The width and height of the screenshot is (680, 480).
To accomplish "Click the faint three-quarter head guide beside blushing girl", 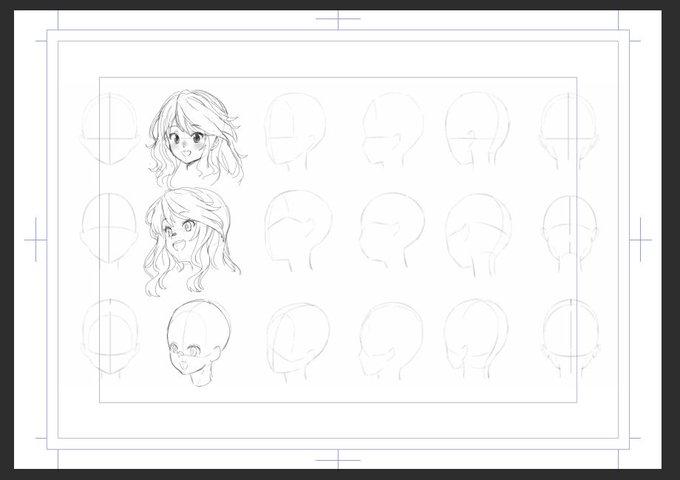I will (295, 131).
